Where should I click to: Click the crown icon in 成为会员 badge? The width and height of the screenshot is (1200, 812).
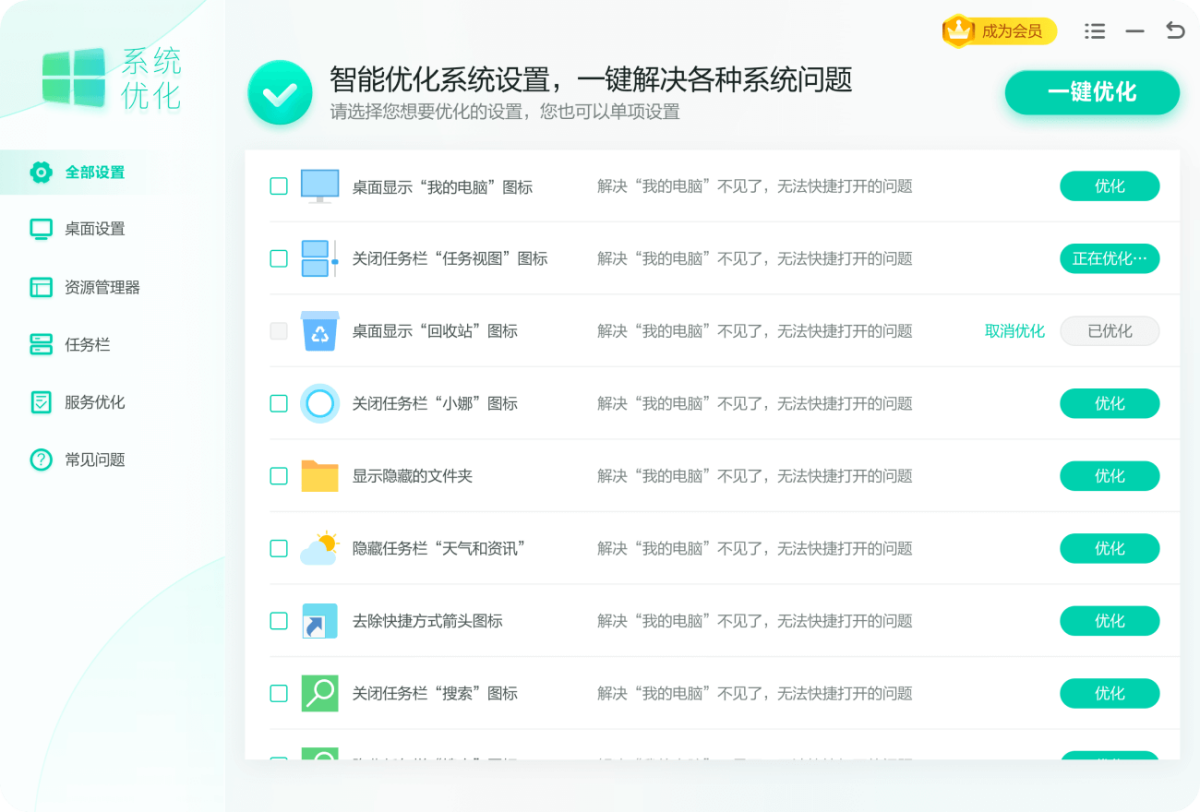tap(958, 31)
